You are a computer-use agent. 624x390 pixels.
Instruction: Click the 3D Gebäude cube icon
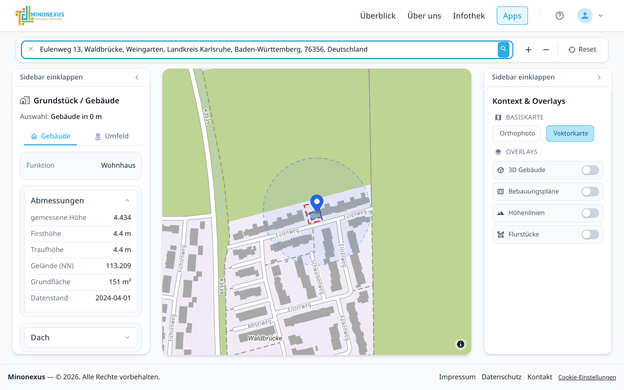pyautogui.click(x=501, y=170)
